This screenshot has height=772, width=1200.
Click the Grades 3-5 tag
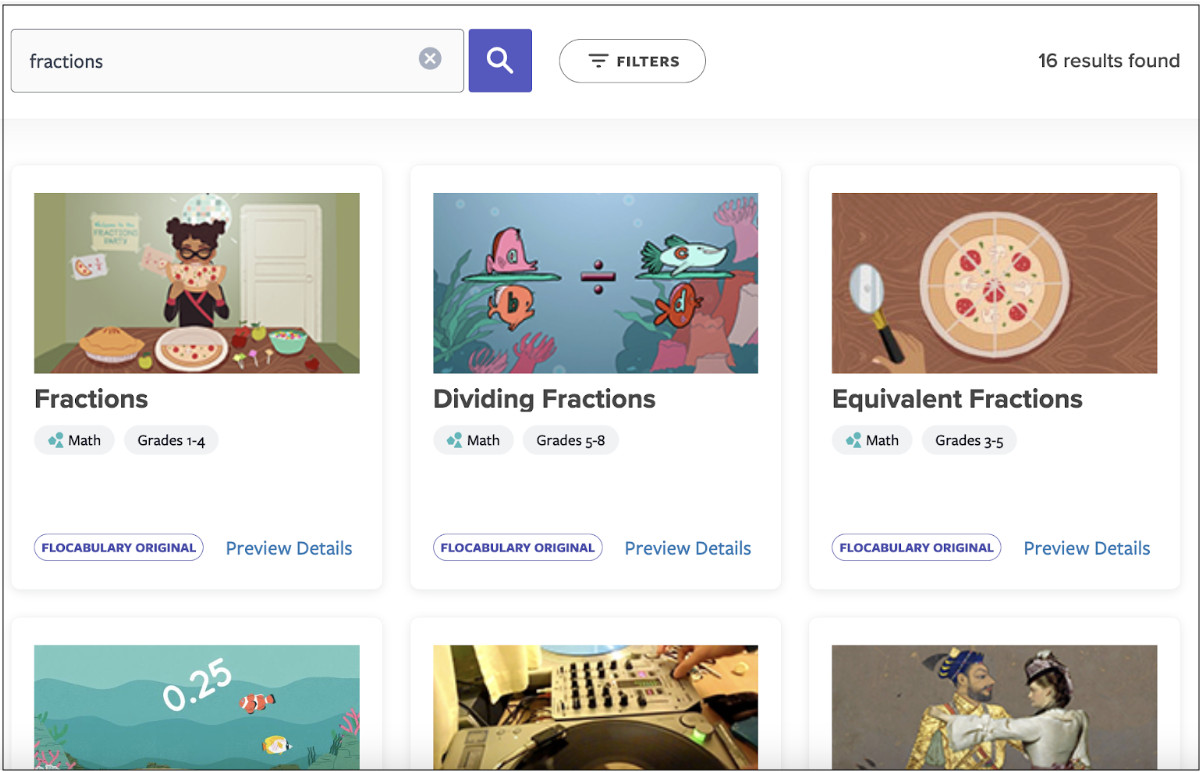pos(969,440)
